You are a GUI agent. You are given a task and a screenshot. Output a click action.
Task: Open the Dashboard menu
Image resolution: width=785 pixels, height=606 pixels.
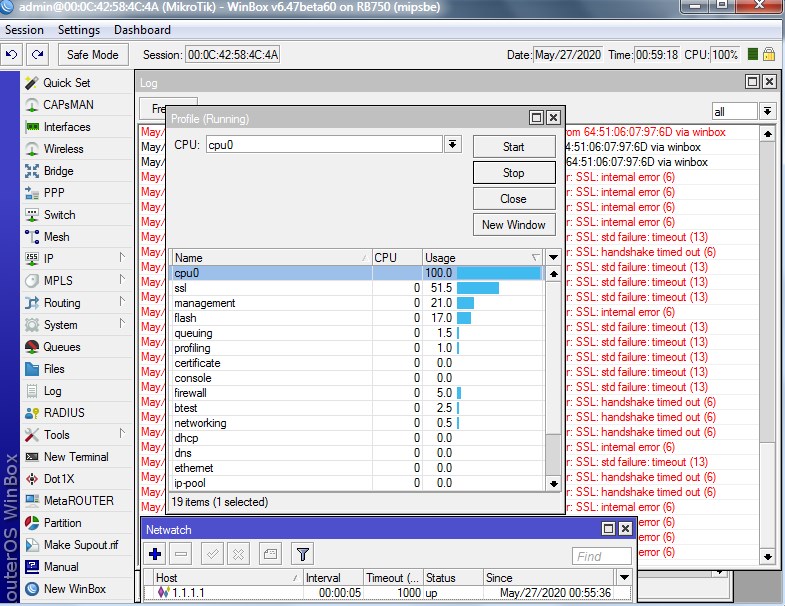[142, 30]
